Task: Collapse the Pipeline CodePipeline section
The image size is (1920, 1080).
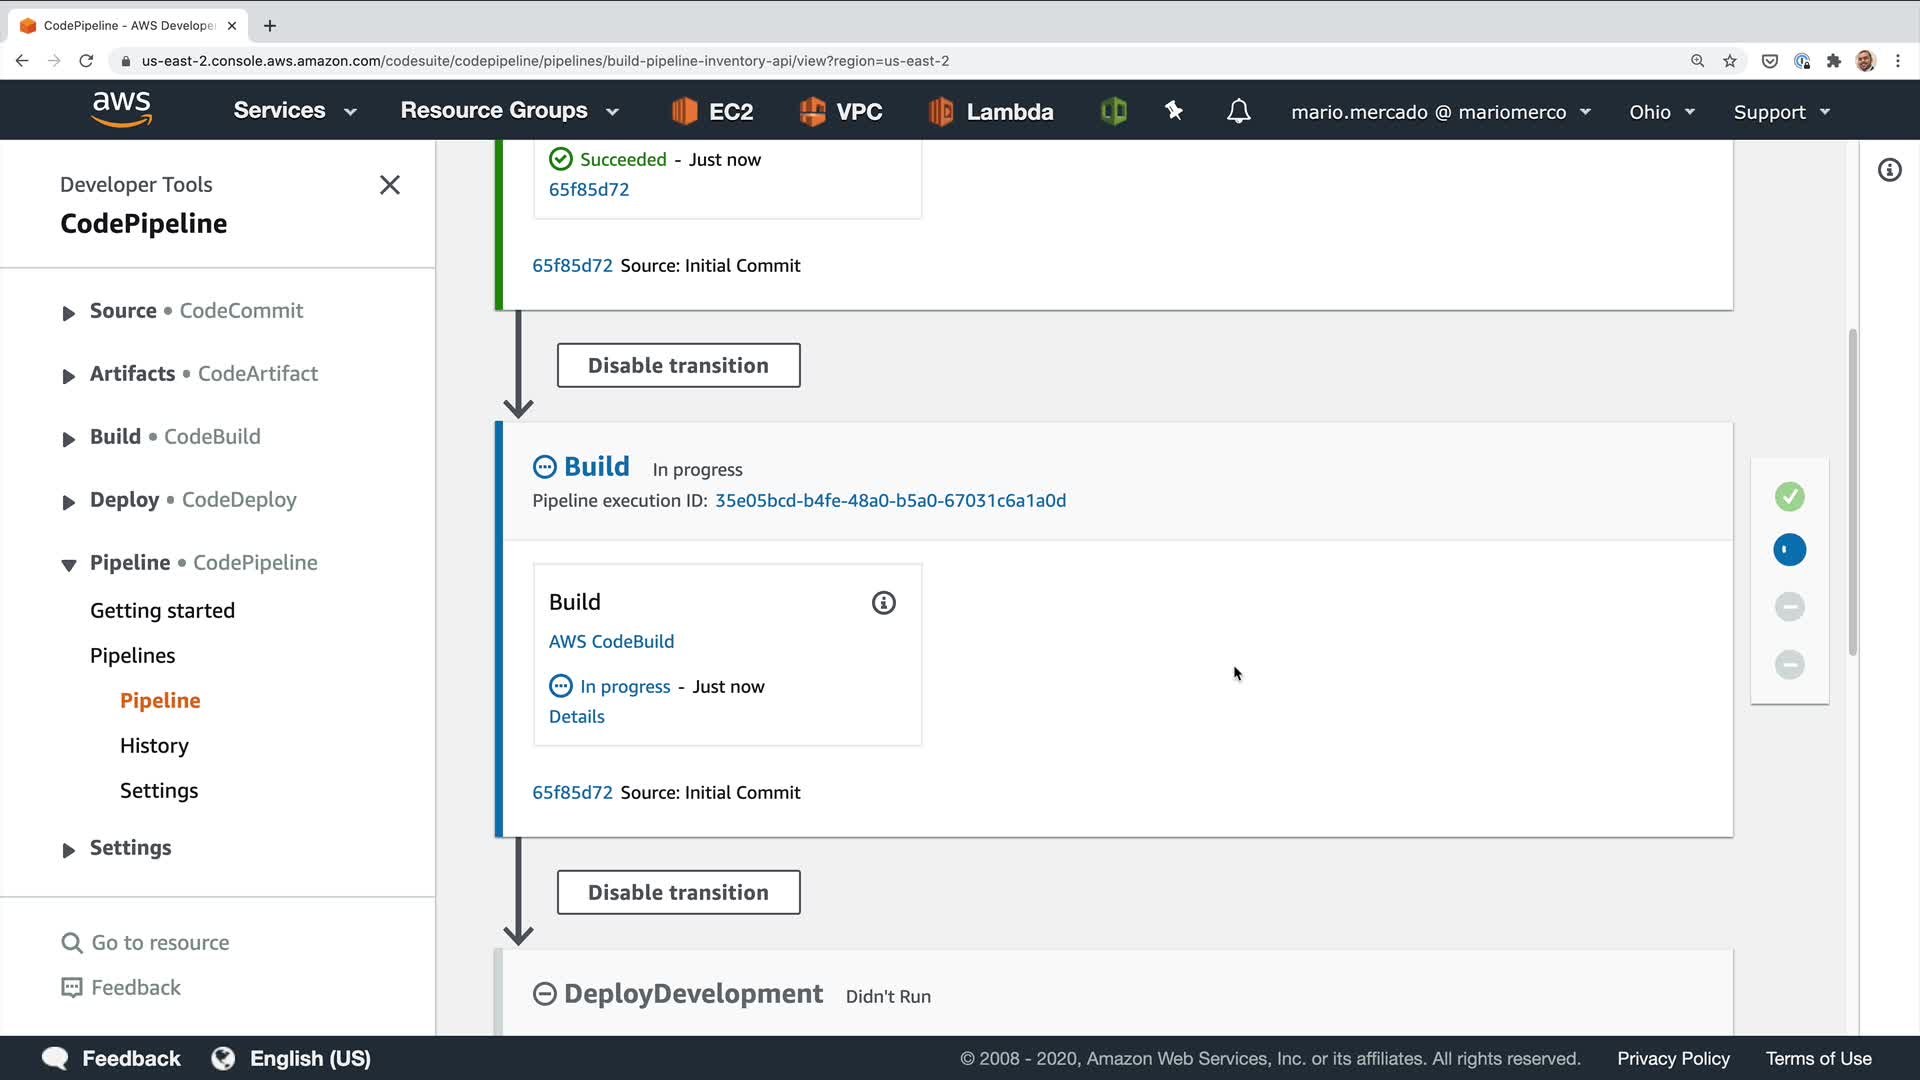Action: tap(68, 565)
